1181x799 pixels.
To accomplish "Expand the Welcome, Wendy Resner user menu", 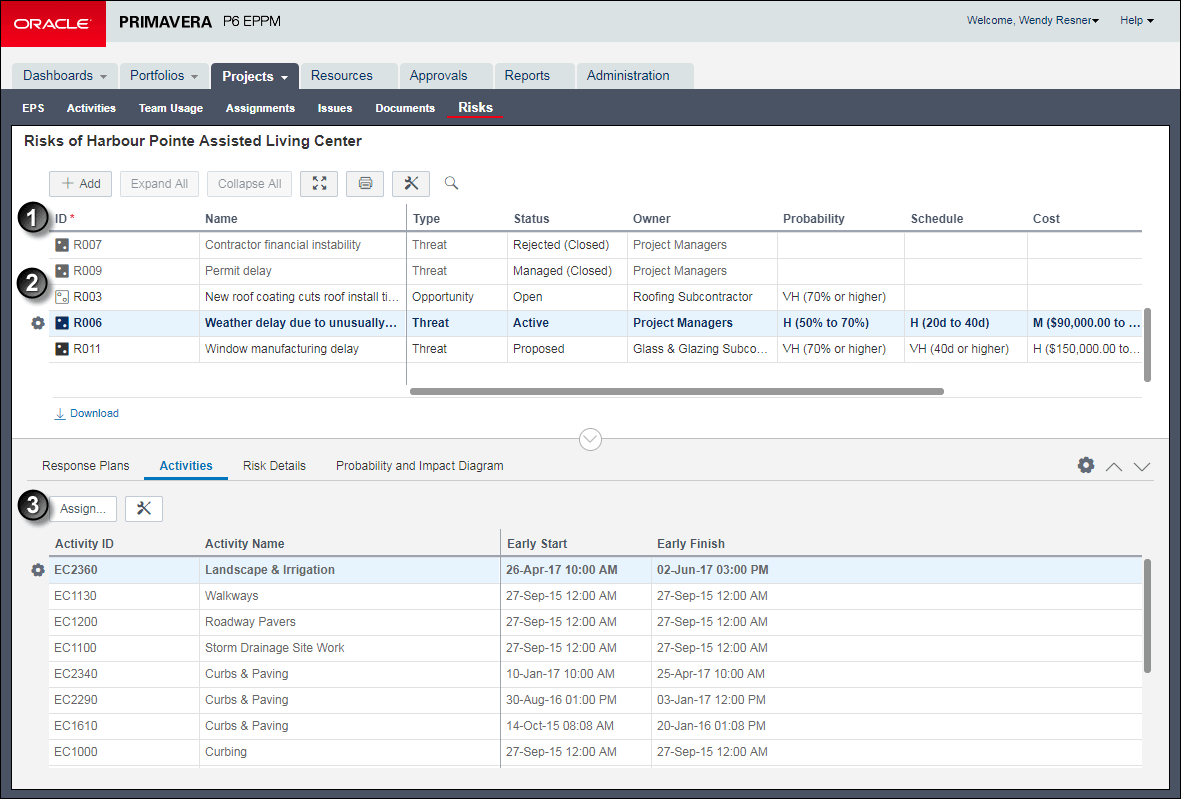I will click(x=1032, y=20).
